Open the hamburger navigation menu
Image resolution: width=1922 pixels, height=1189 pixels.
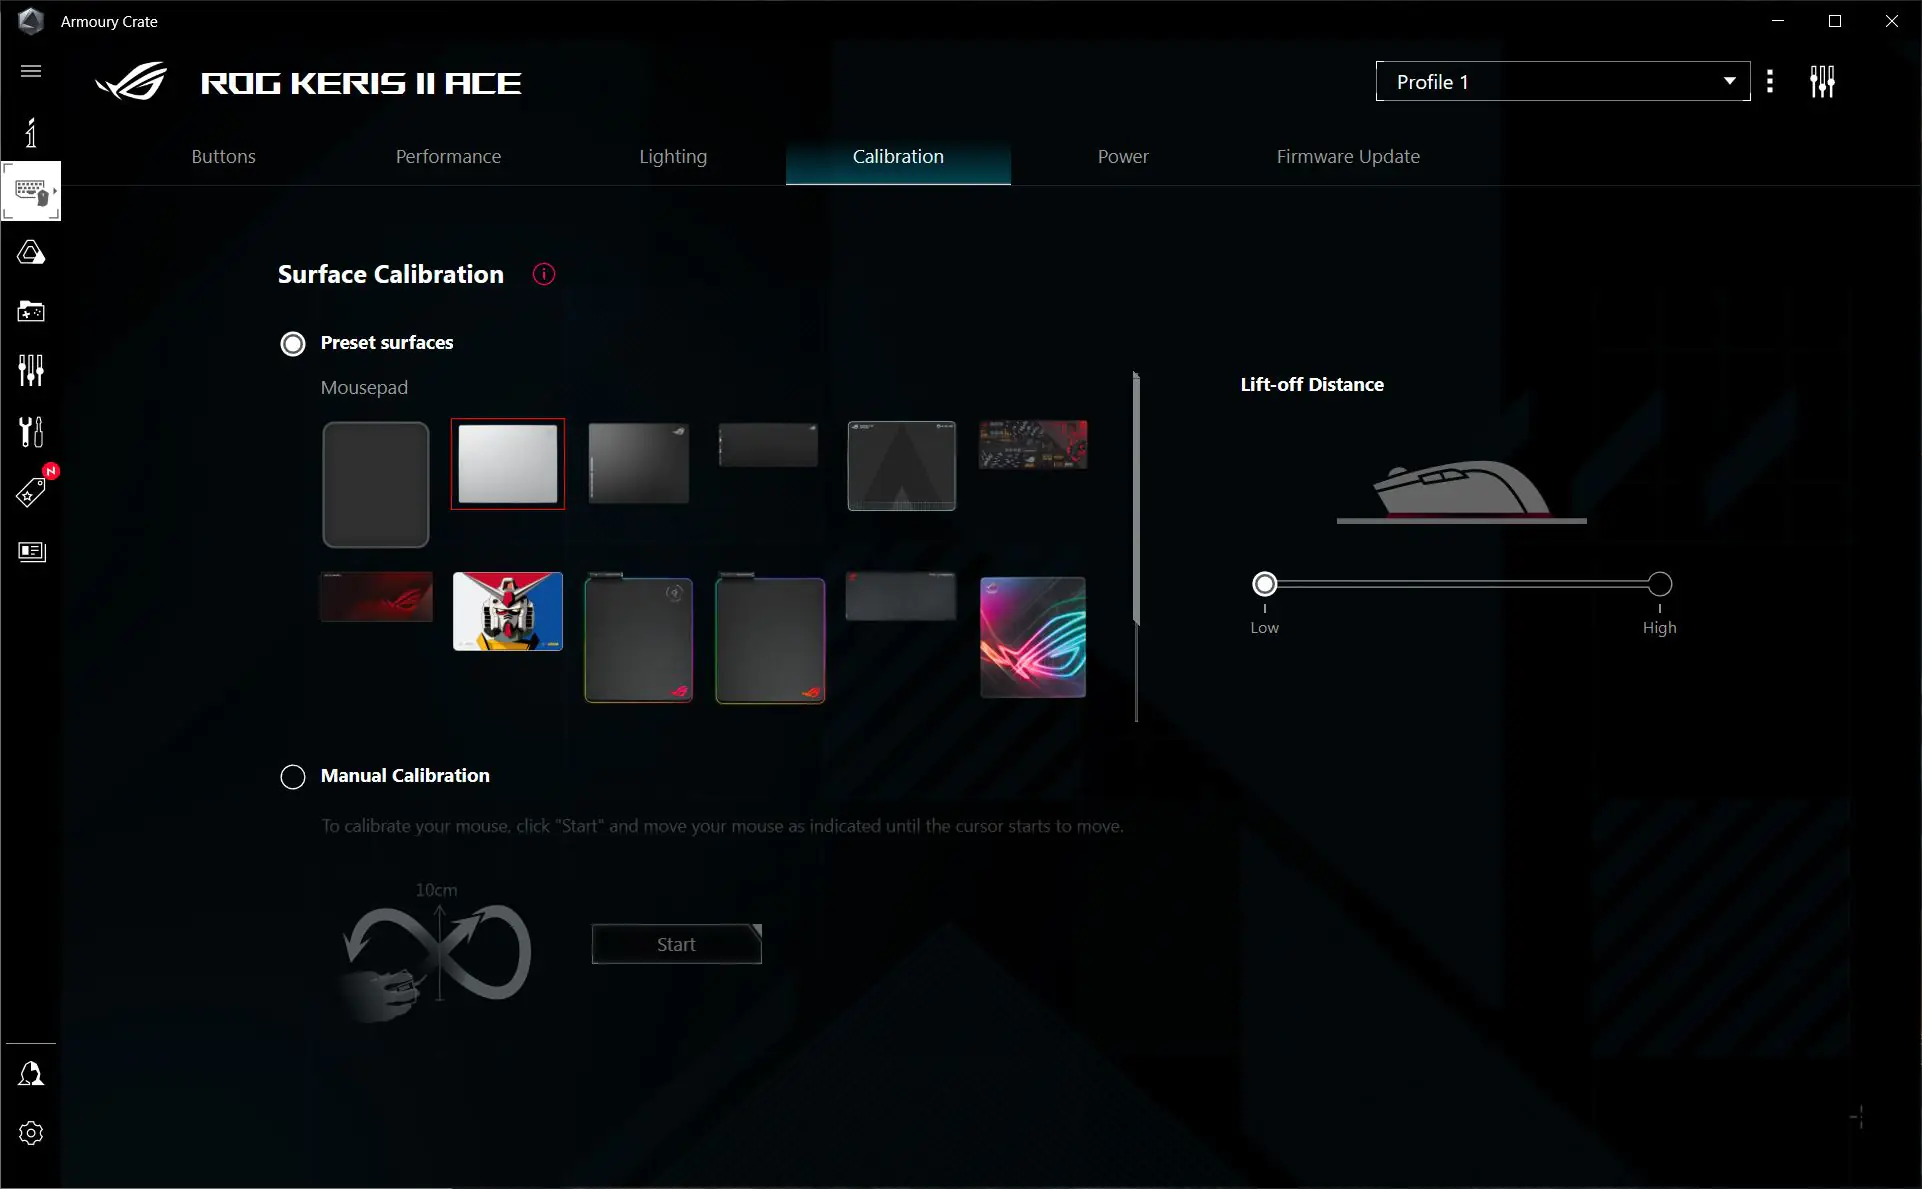tap(31, 71)
